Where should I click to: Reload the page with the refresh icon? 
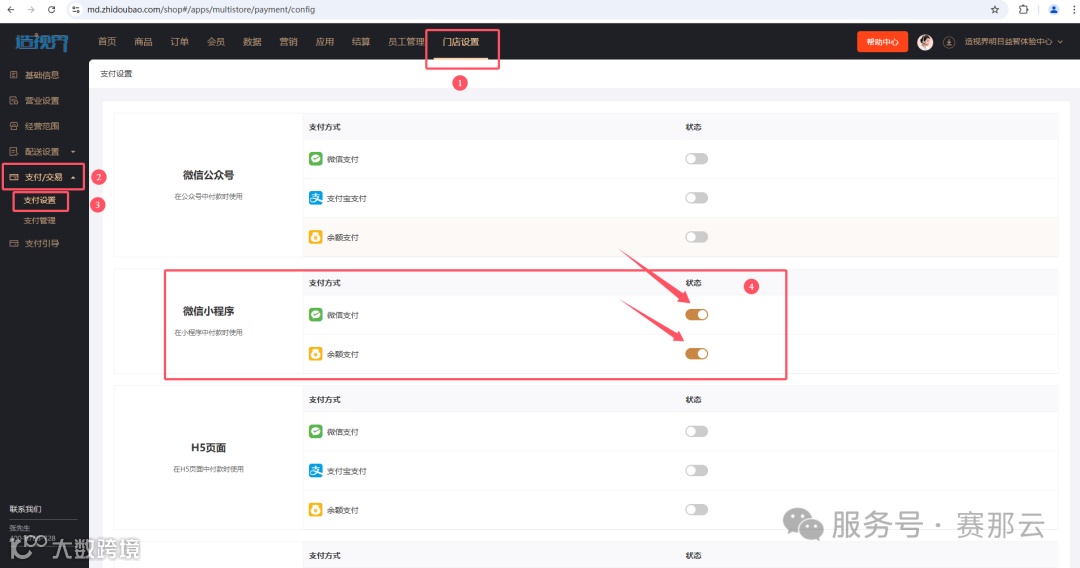(x=51, y=10)
